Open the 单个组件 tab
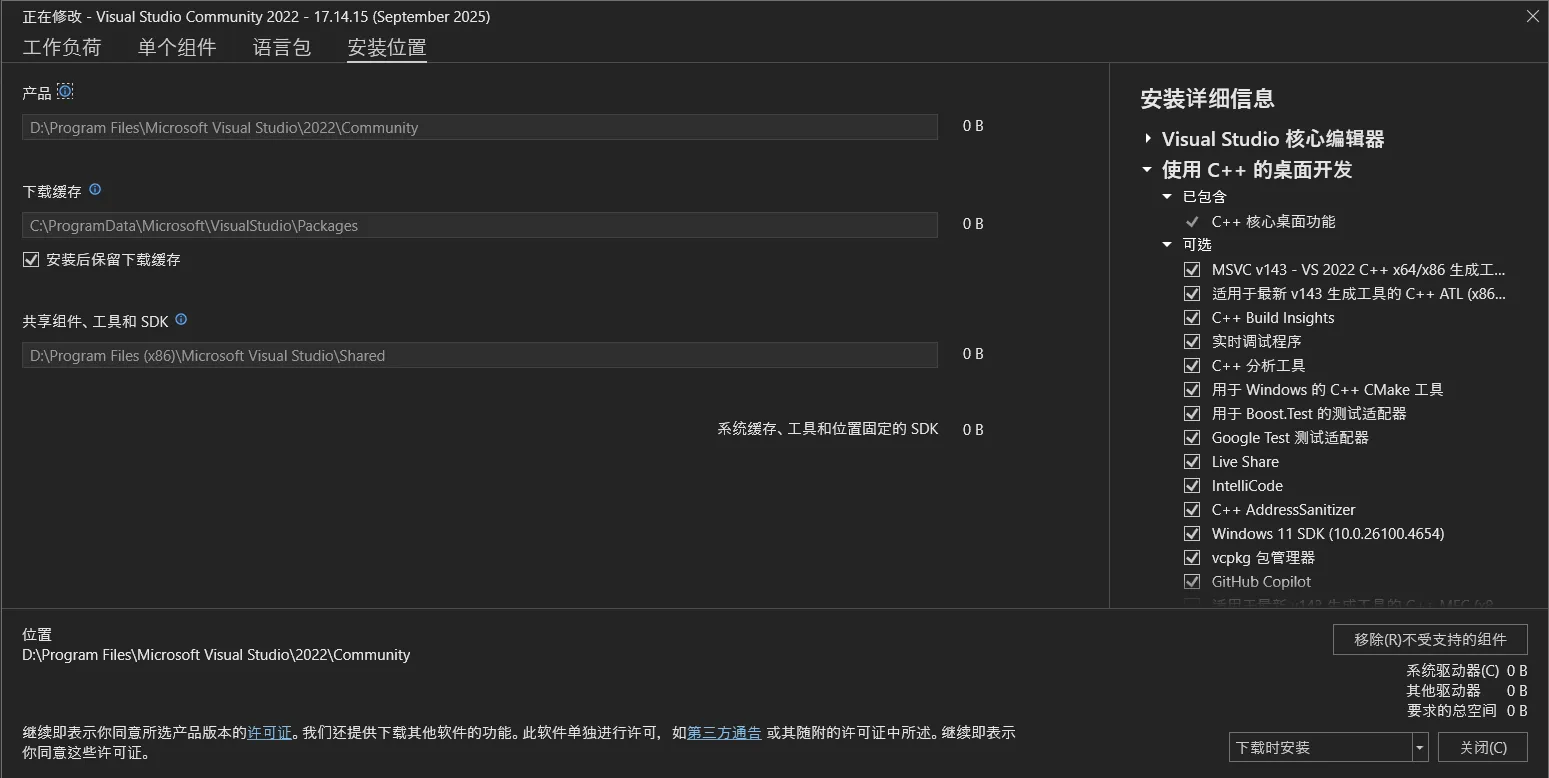Viewport: 1549px width, 778px height. coord(177,47)
